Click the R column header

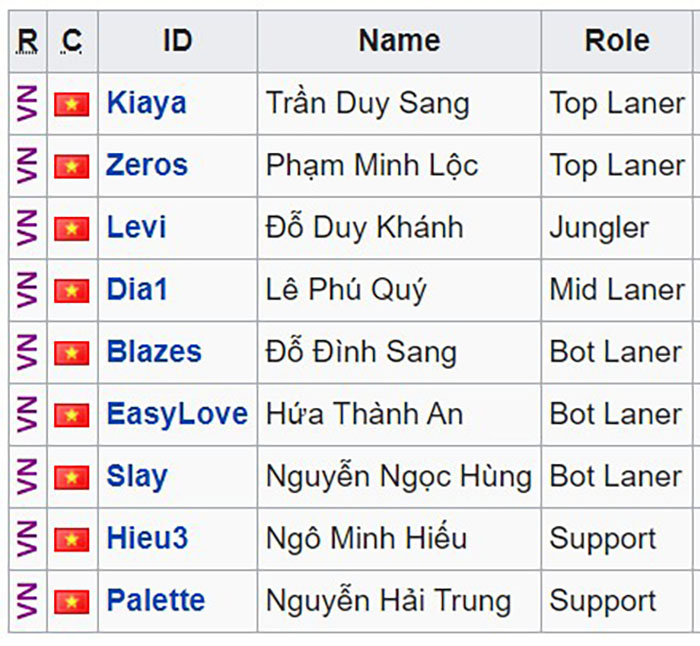point(27,41)
